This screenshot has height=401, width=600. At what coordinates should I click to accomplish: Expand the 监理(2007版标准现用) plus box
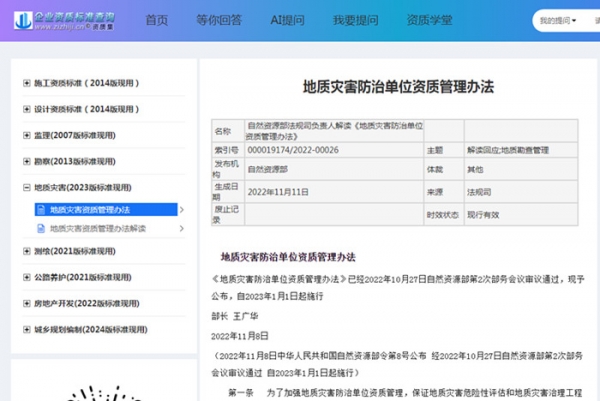pos(27,135)
